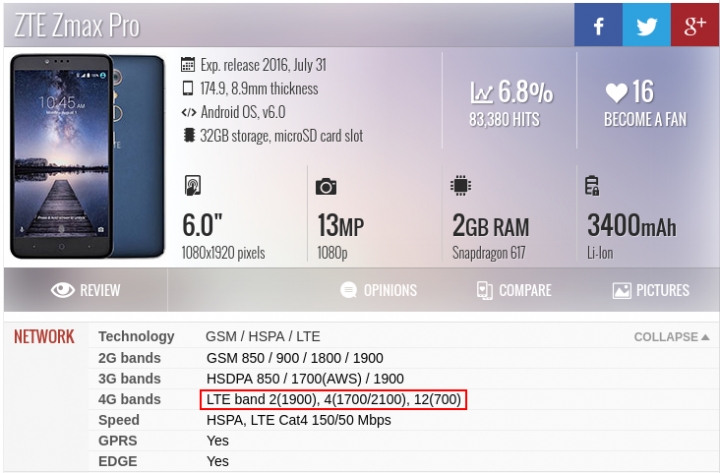Share on Facebook icon

pos(598,25)
